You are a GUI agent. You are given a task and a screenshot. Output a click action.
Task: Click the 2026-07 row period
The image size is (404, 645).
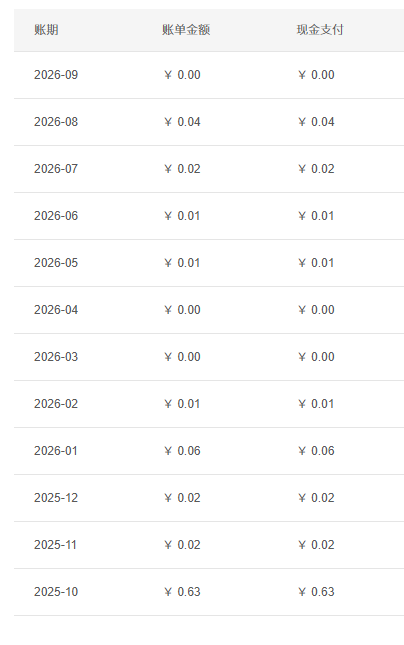[56, 169]
